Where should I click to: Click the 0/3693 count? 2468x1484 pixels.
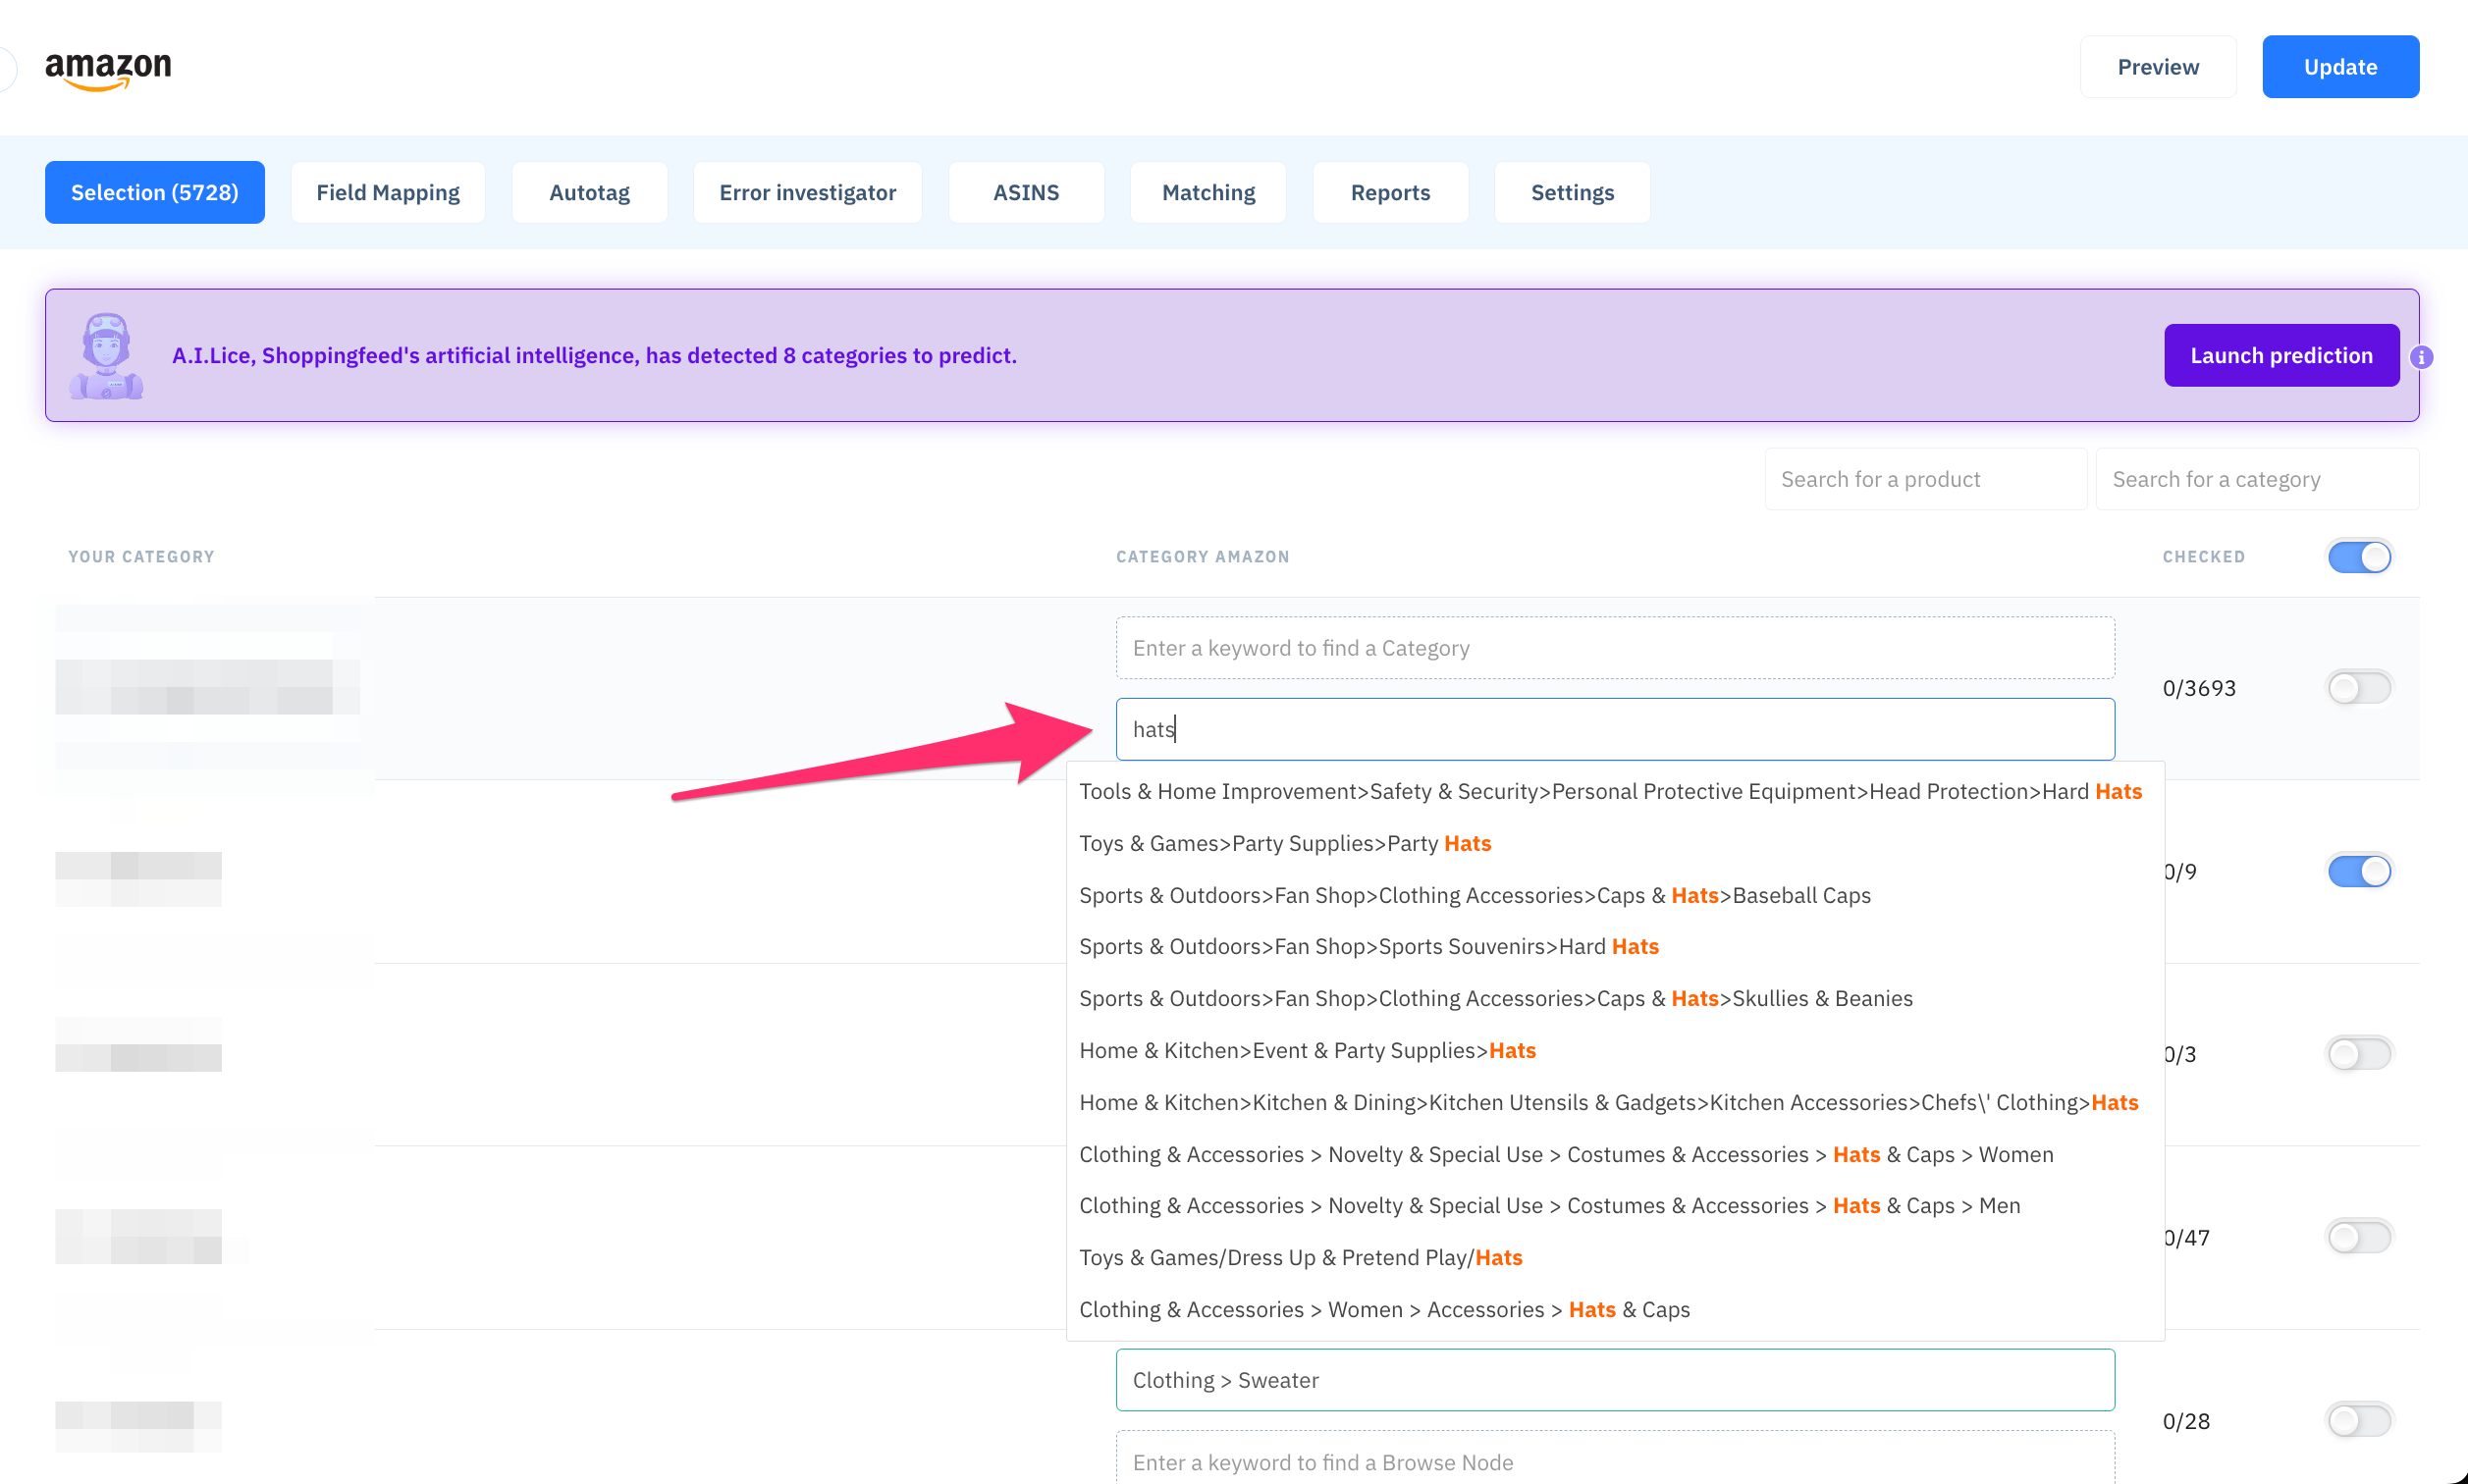tap(2199, 688)
